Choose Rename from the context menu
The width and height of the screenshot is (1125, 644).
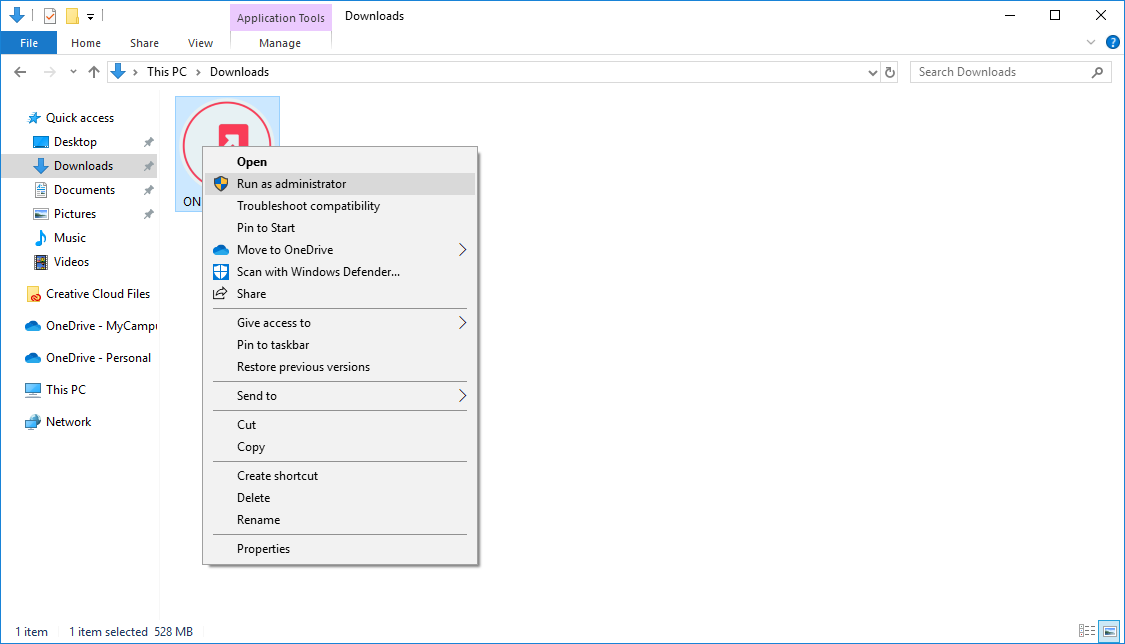click(x=340, y=520)
